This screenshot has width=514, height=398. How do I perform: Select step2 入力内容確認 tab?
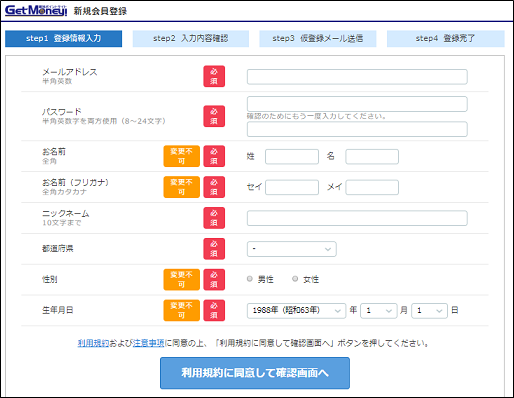191,39
